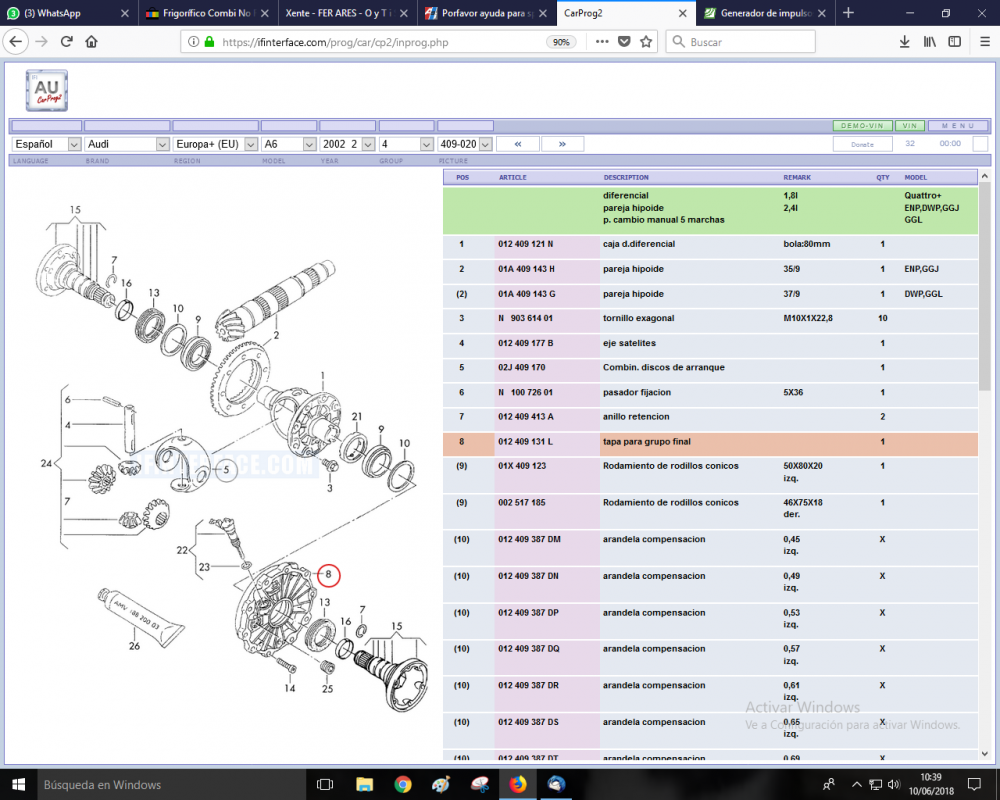Click the site information icon in address bar
The image size is (1000, 800).
pyautogui.click(x=193, y=42)
